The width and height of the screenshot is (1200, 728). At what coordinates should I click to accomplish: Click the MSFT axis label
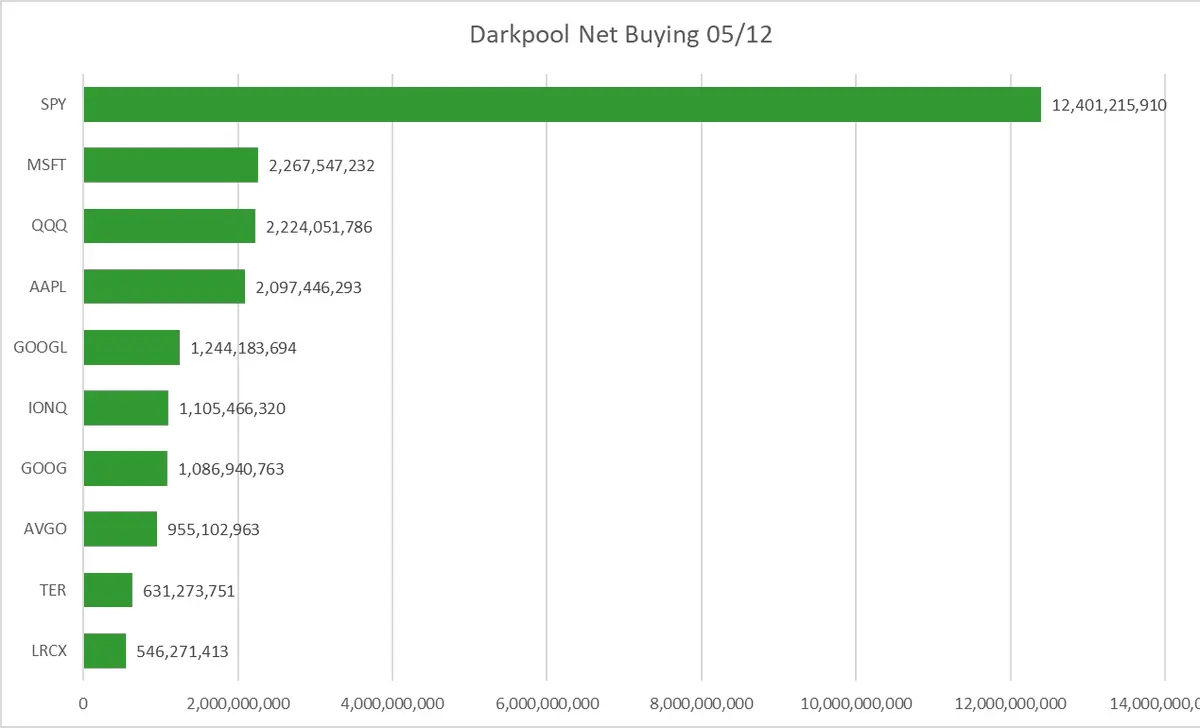(48, 165)
